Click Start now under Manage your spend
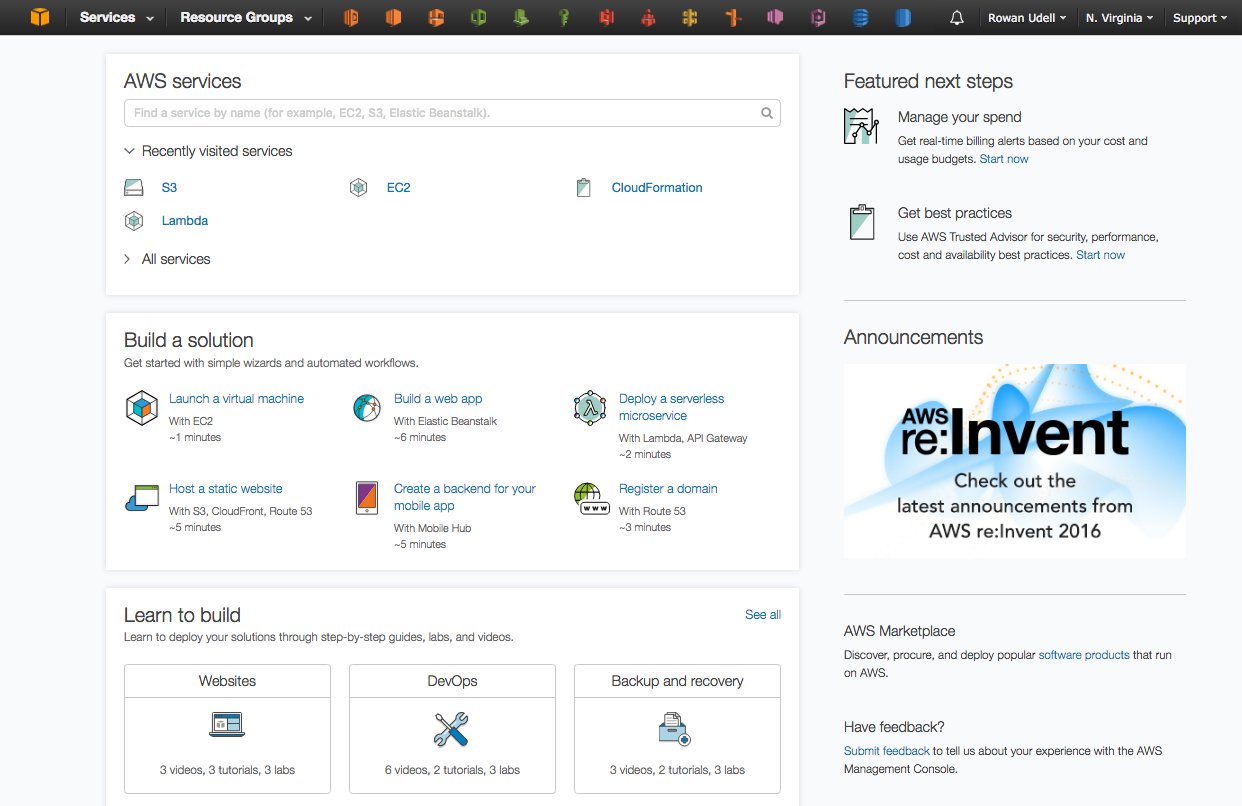The height and width of the screenshot is (806, 1242). 1004,159
